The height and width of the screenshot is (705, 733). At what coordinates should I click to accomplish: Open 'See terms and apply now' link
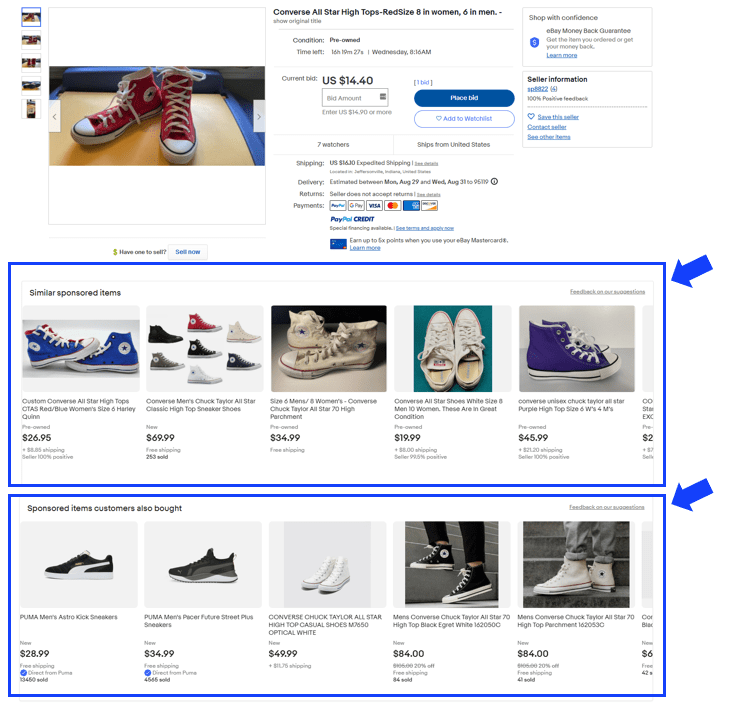coord(425,228)
